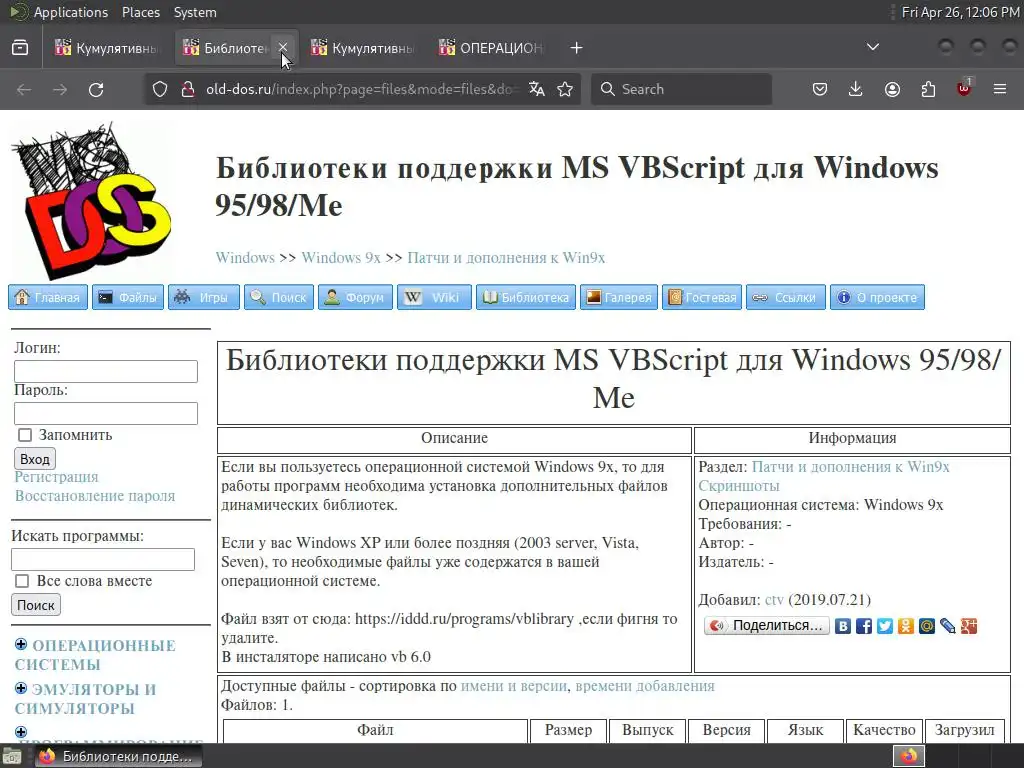Image resolution: width=1024 pixels, height=768 pixels.
Task: Open Файлы section in navigation
Action: pyautogui.click(x=128, y=297)
